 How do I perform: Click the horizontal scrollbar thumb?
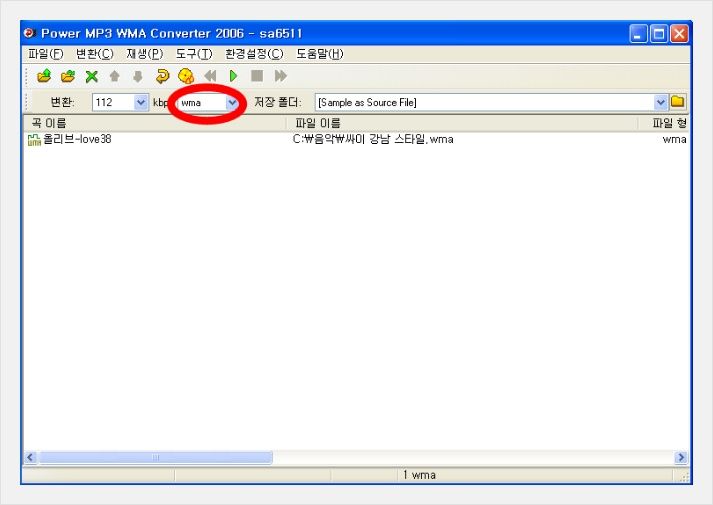pos(156,457)
